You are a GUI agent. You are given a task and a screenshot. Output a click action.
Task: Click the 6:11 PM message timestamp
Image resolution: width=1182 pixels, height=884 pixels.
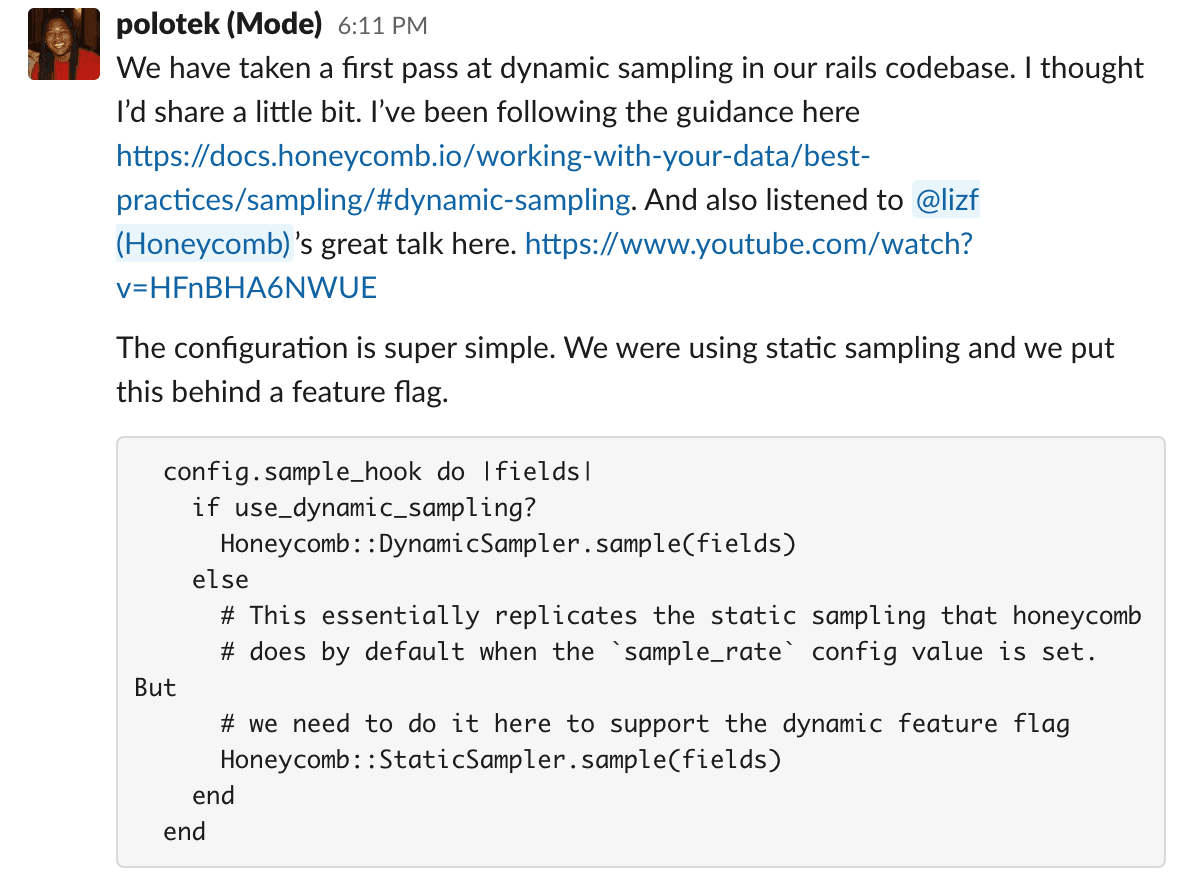tap(382, 27)
